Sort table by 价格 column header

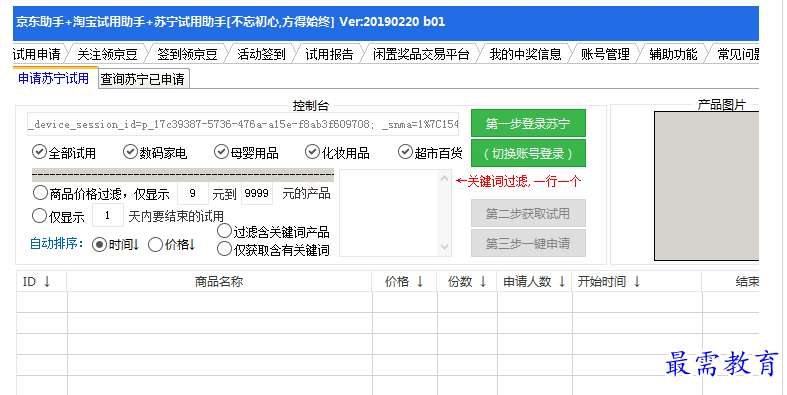[x=405, y=282]
